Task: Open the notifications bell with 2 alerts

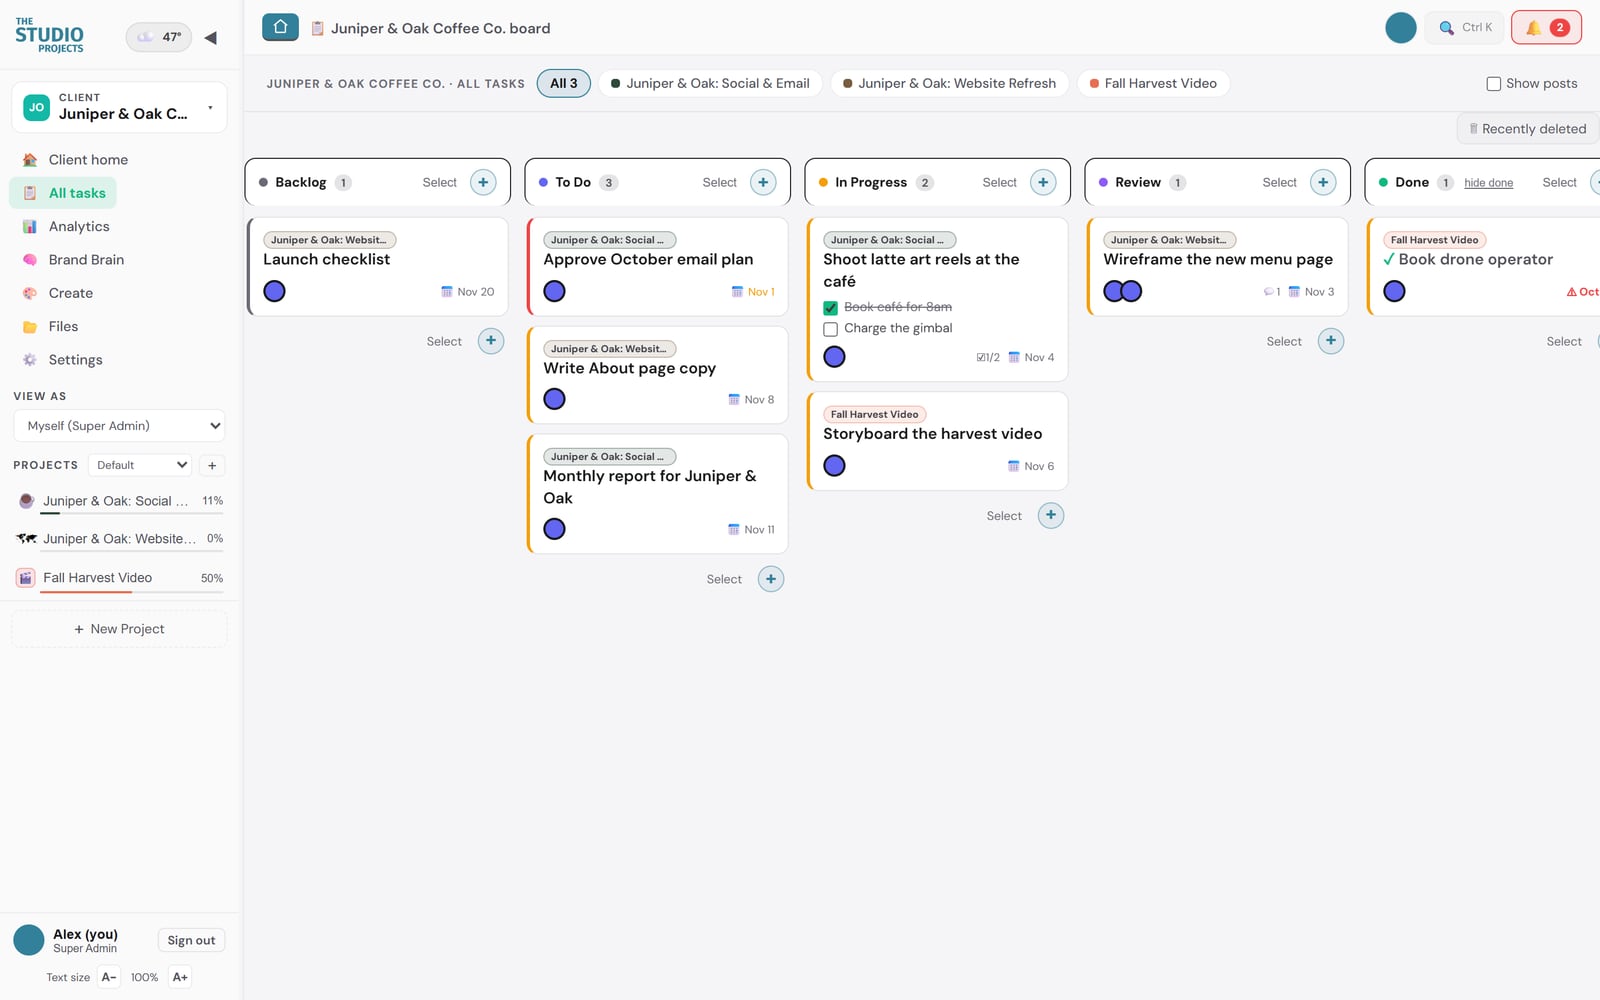Action: coord(1546,27)
